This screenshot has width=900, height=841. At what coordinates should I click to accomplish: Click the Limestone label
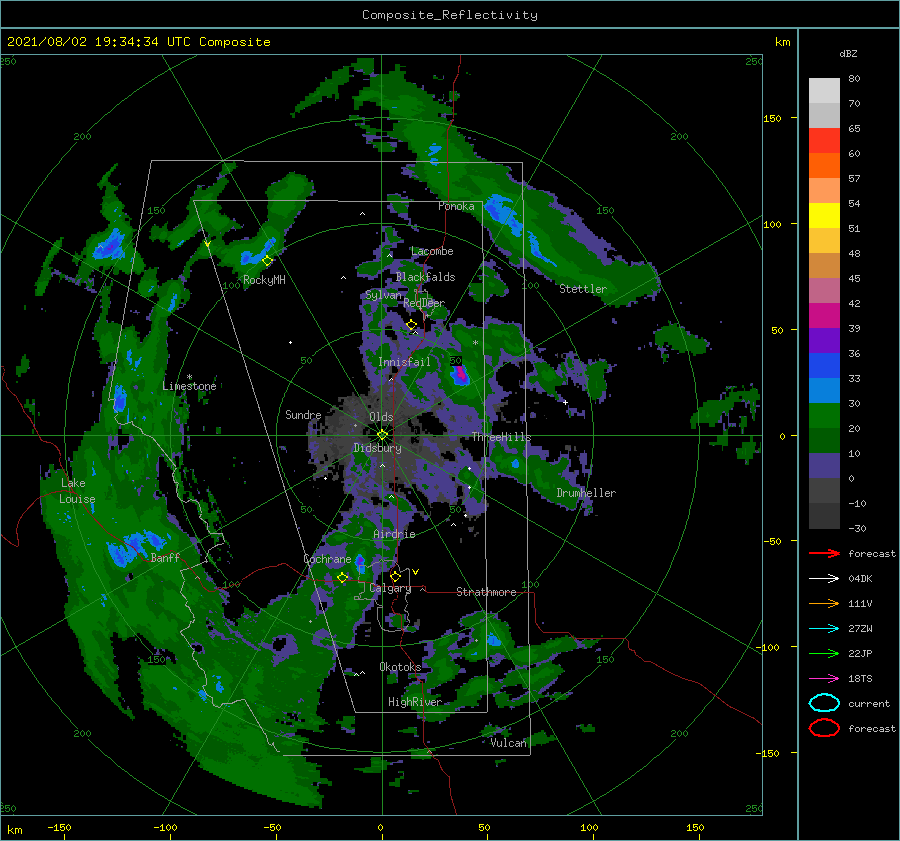point(189,386)
